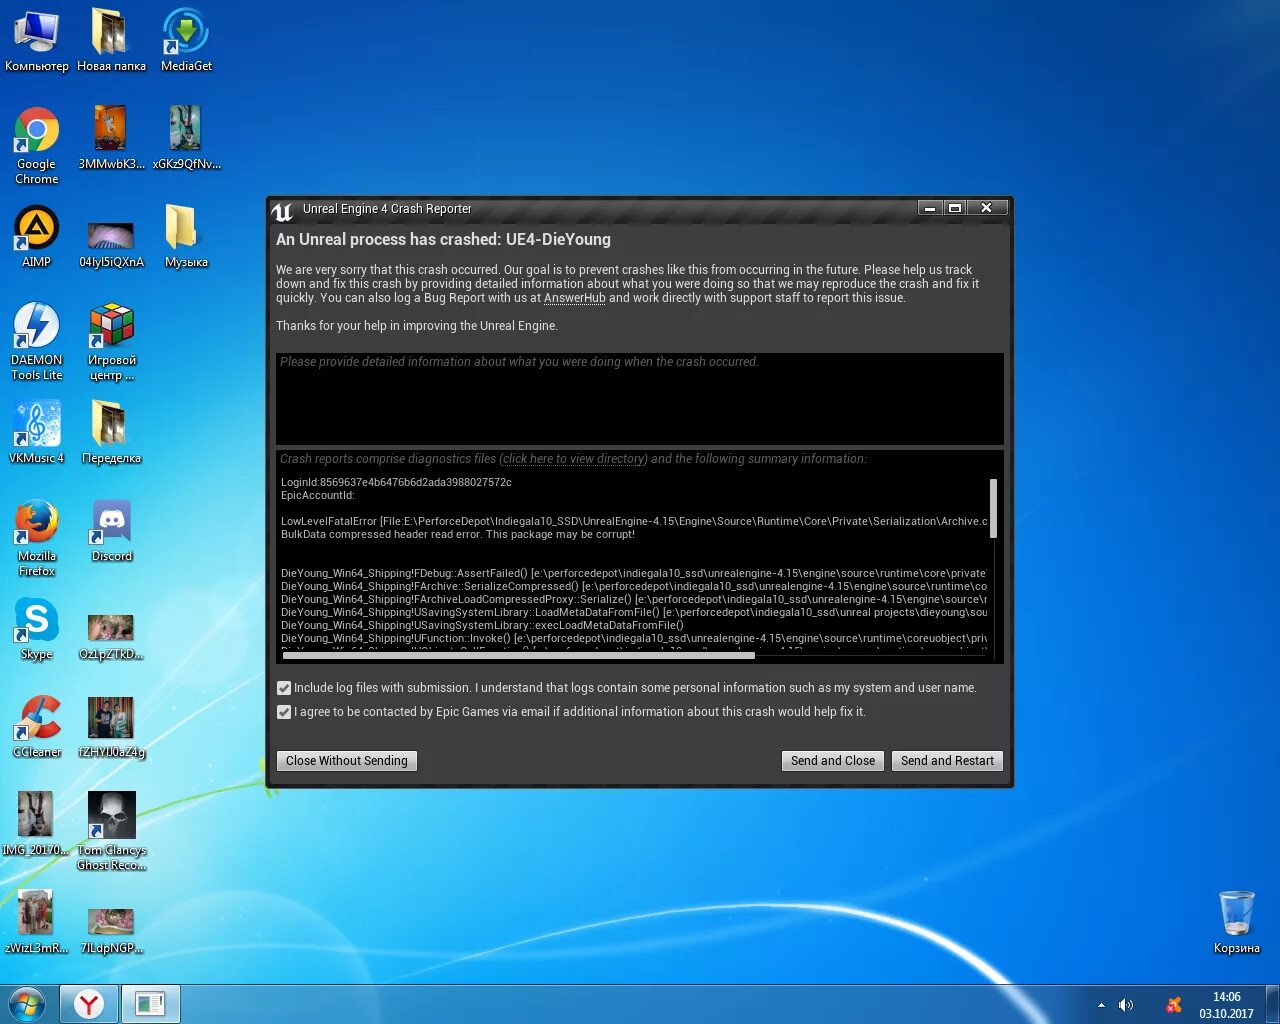Show hidden tray icons arrow
1280x1024 pixels.
tap(1101, 1005)
